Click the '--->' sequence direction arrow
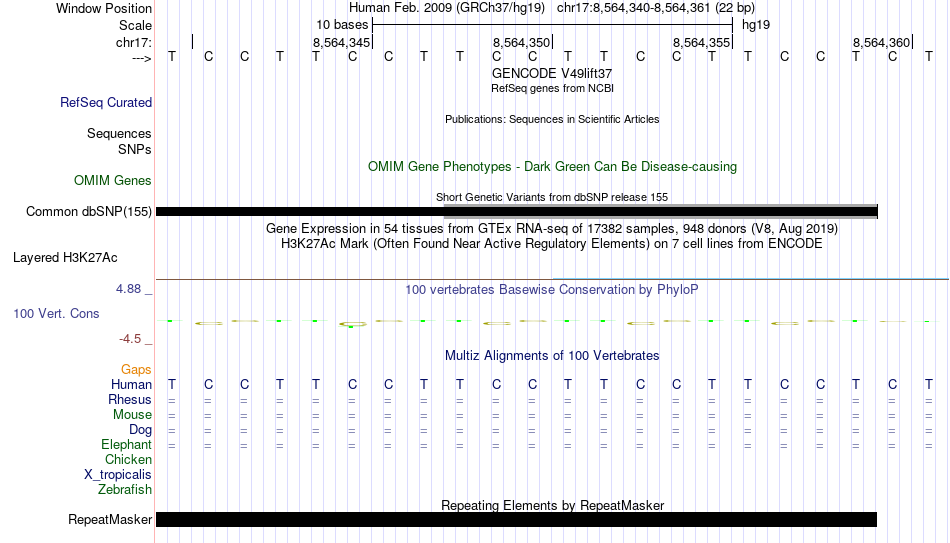This screenshot has height=543, width=950. pos(142,58)
